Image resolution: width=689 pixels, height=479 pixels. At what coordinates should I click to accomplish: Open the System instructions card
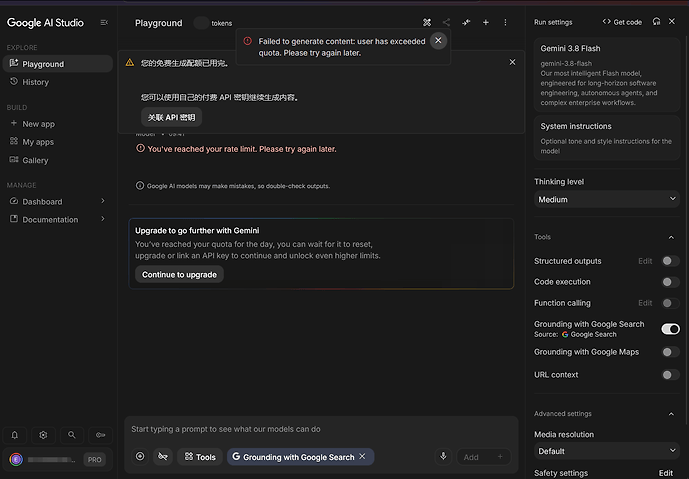(607, 138)
